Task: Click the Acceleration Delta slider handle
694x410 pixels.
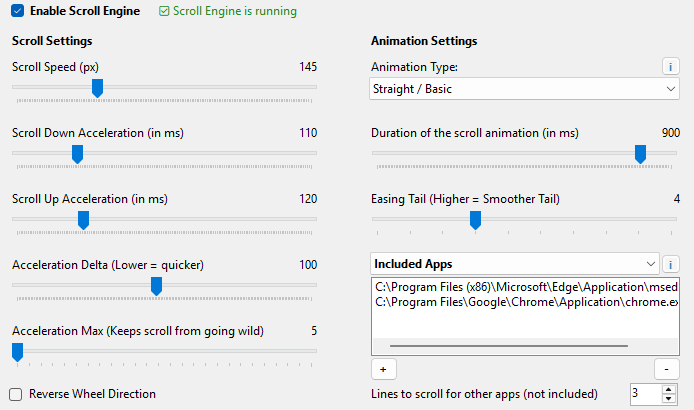Action: pyautogui.click(x=156, y=286)
